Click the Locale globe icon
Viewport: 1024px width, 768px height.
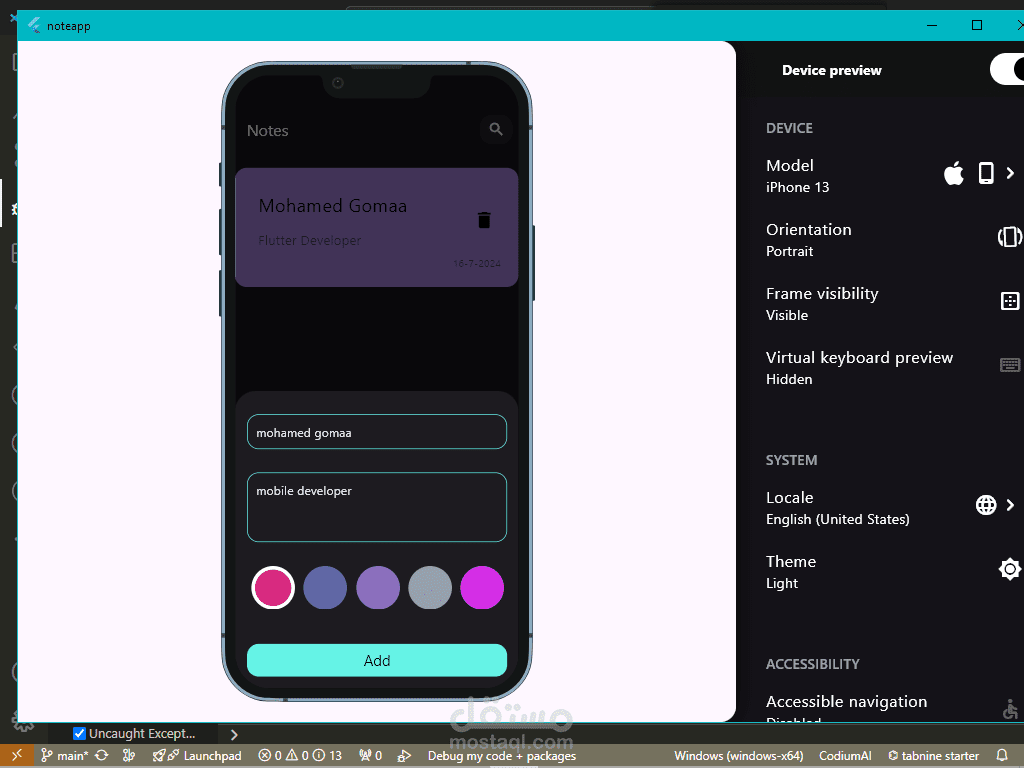pyautogui.click(x=986, y=505)
